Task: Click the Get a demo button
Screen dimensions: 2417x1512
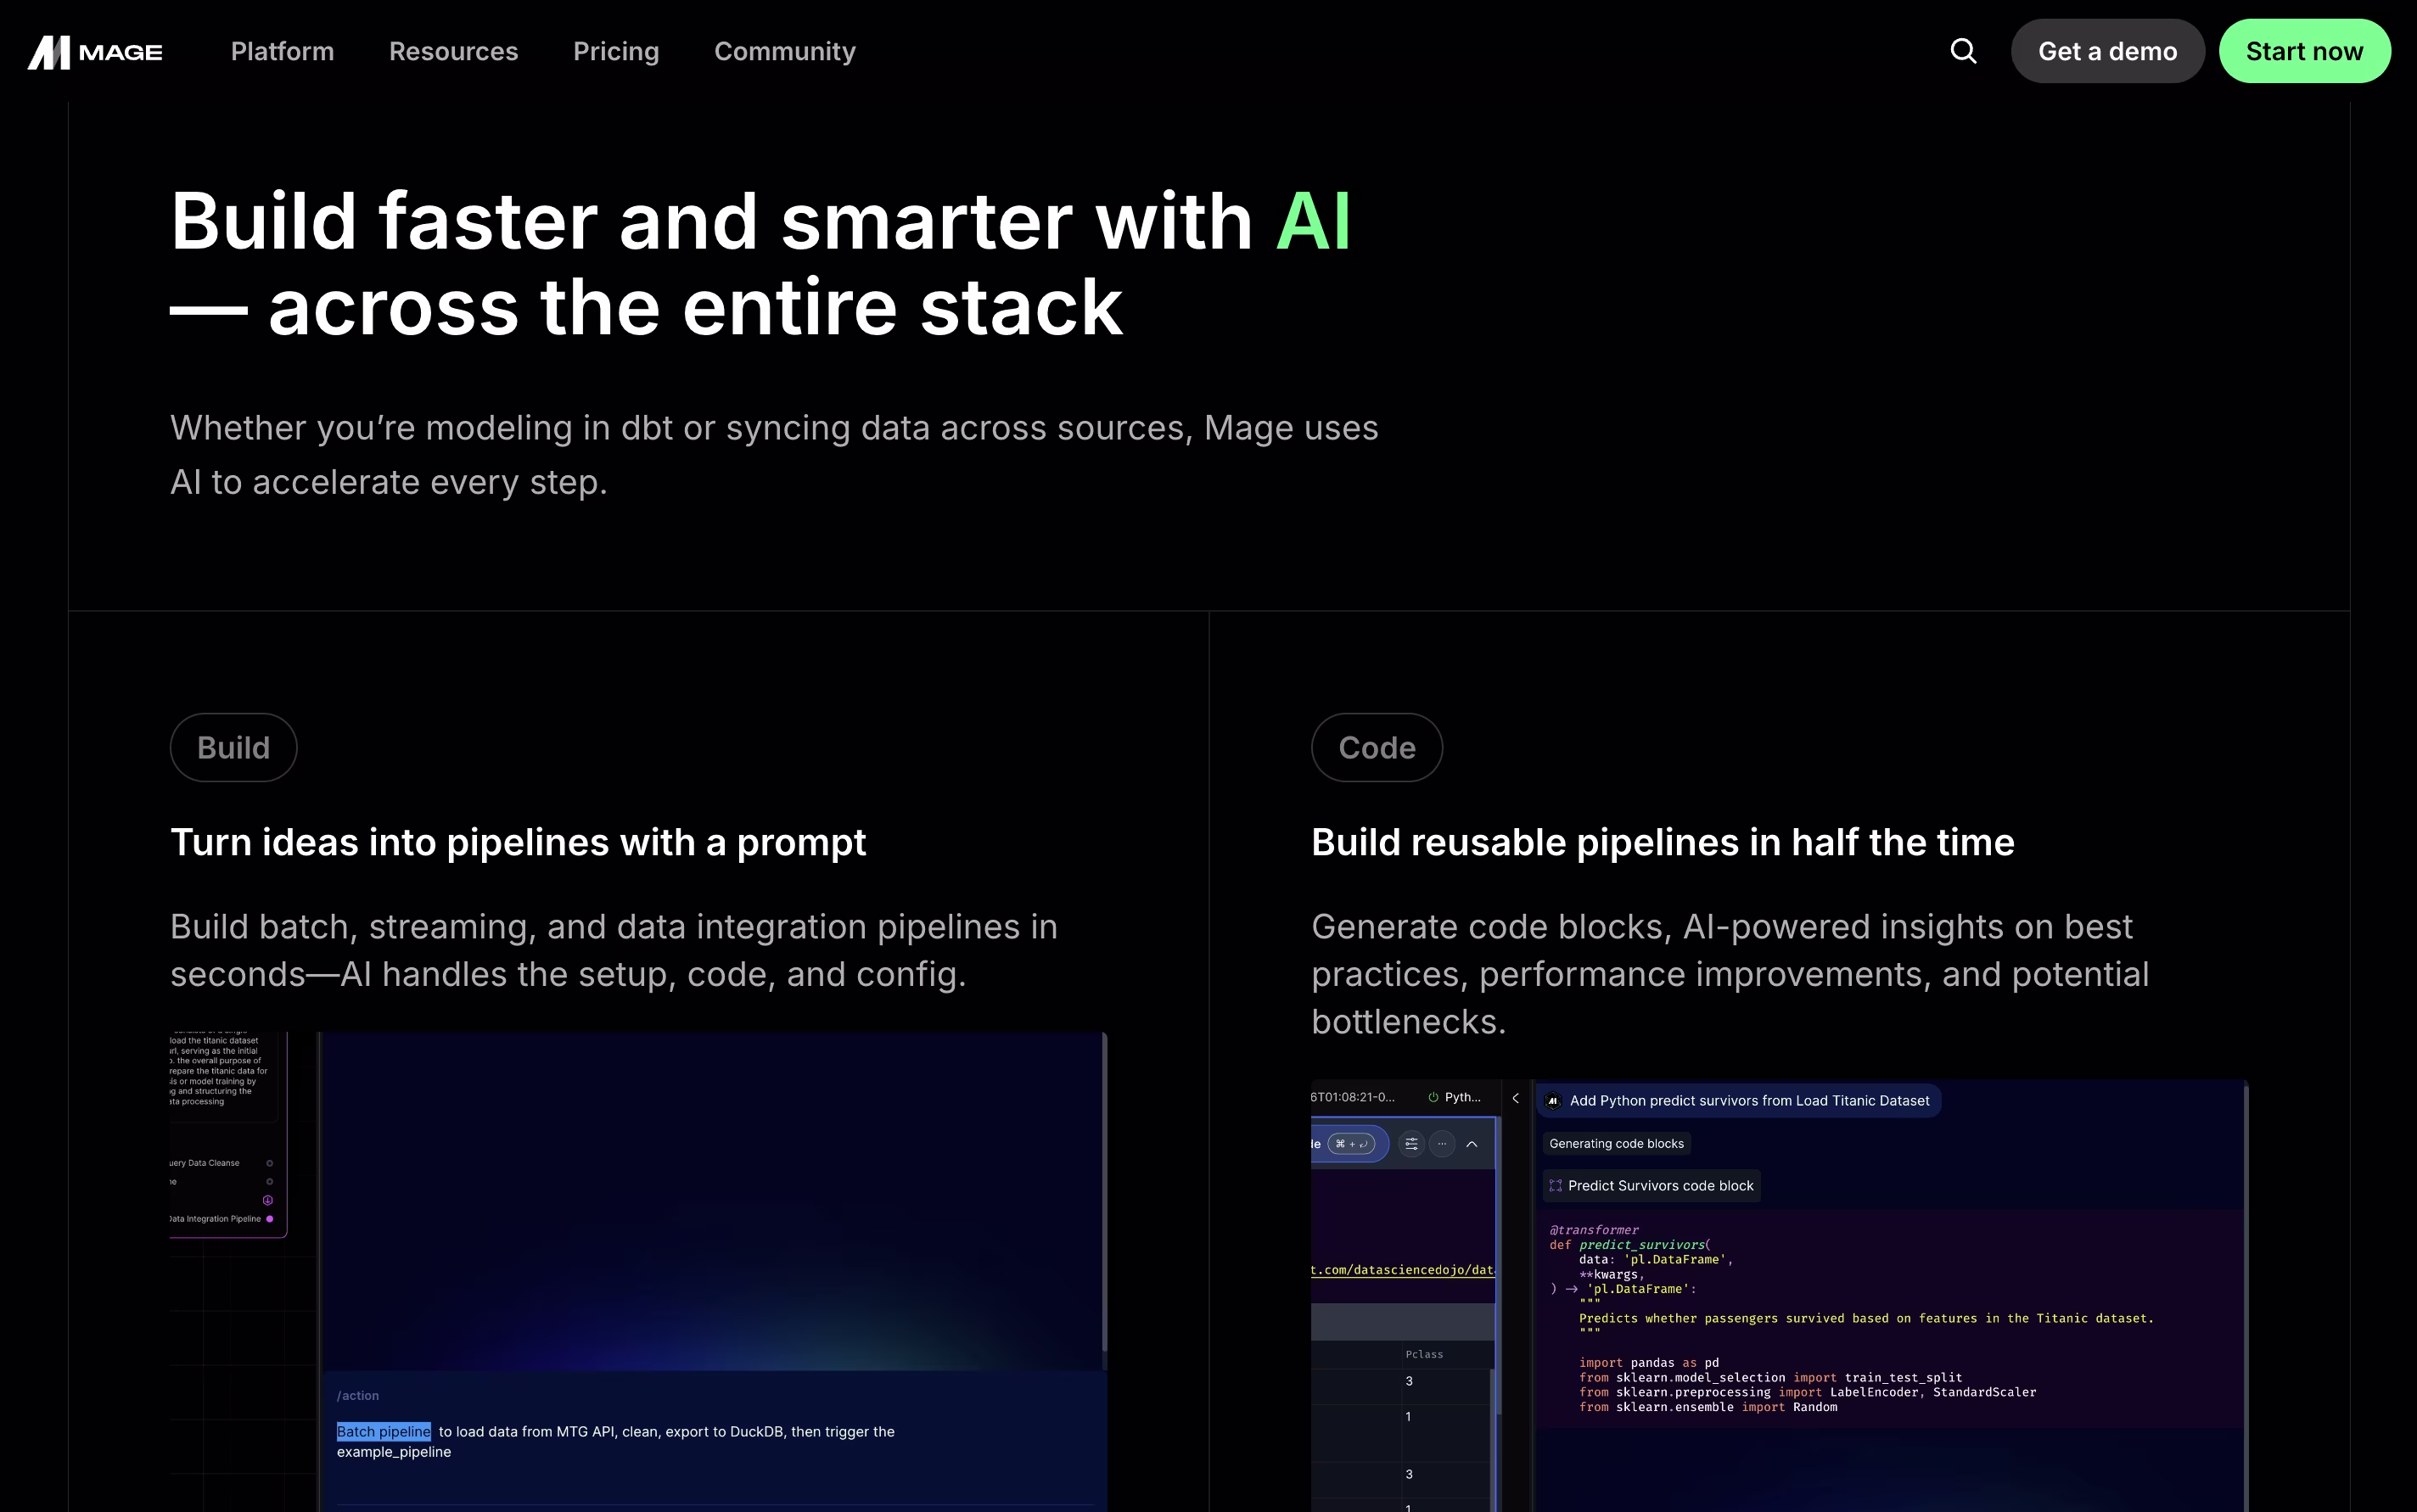Action: point(2107,51)
